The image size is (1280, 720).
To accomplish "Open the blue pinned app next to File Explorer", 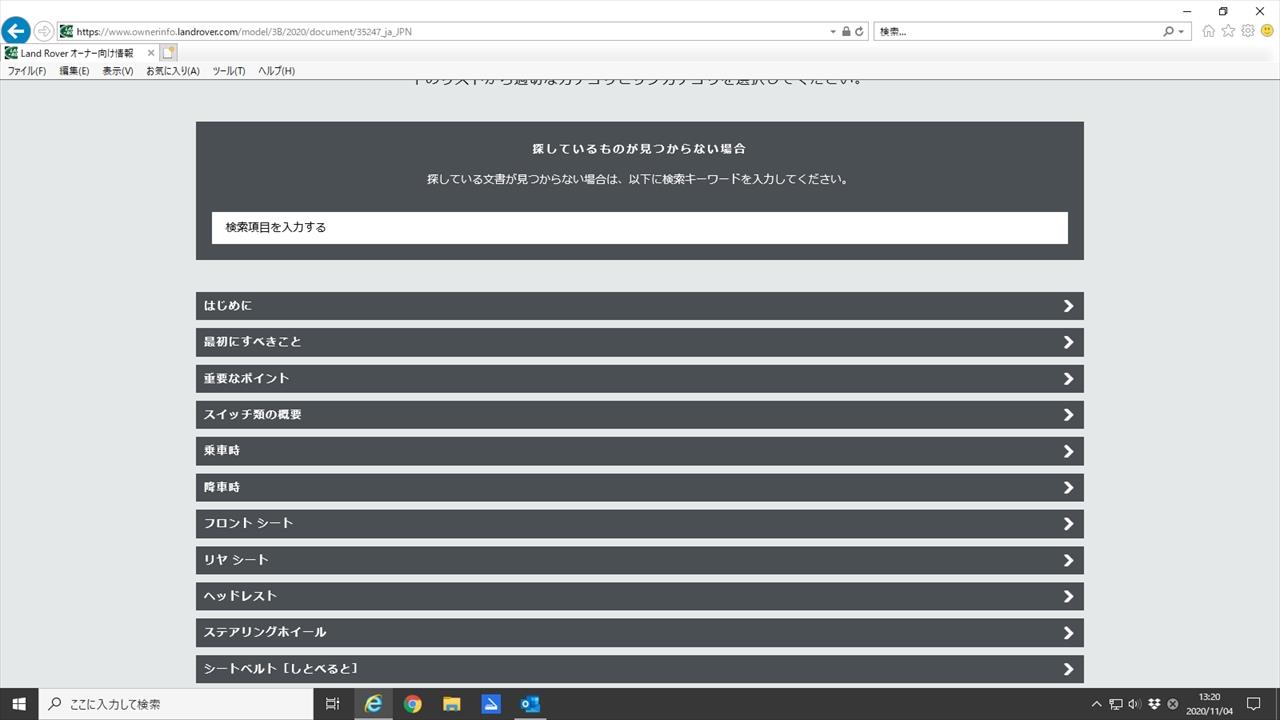I will (x=491, y=704).
